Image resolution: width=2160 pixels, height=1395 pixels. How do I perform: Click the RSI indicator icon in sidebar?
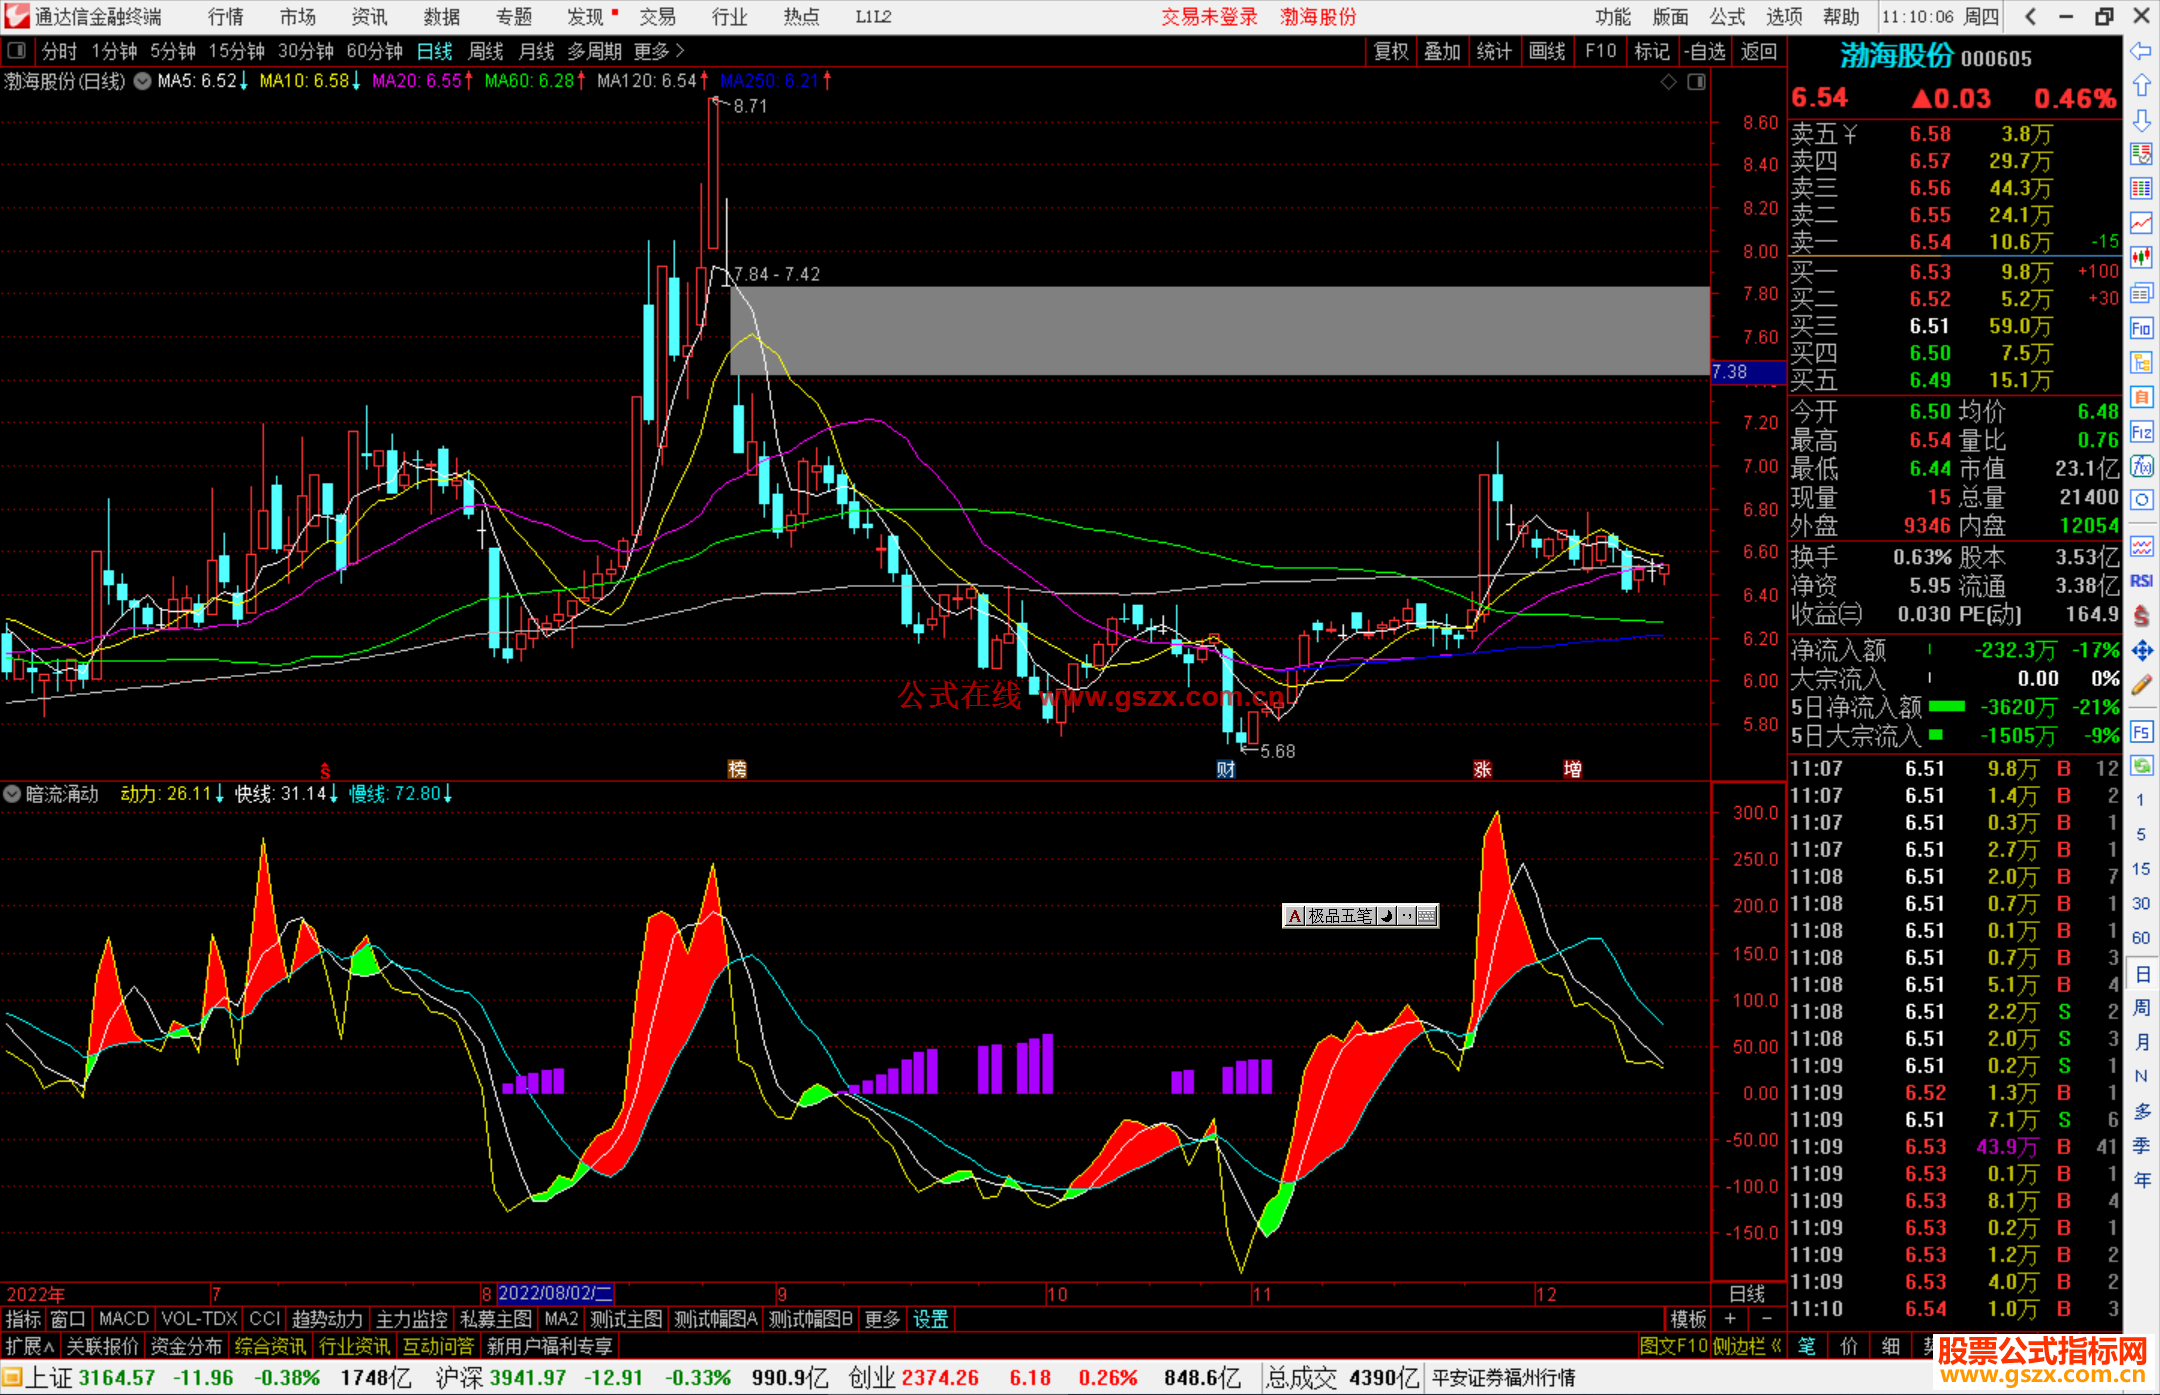(x=2141, y=581)
